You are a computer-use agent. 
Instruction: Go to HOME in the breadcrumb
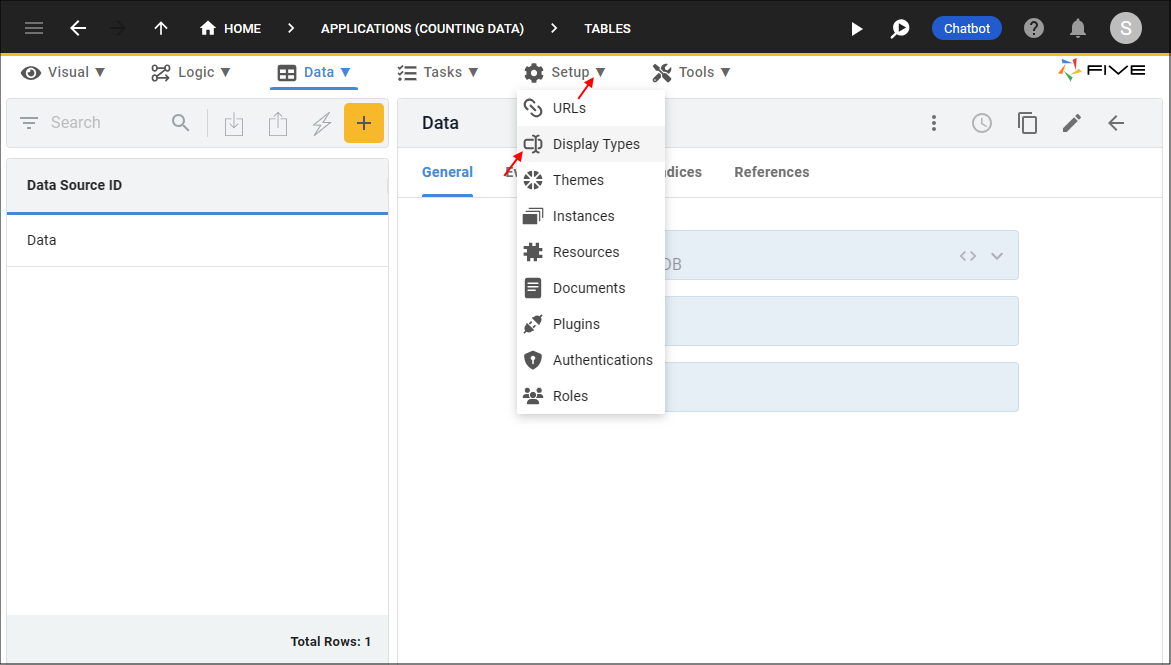click(x=231, y=28)
